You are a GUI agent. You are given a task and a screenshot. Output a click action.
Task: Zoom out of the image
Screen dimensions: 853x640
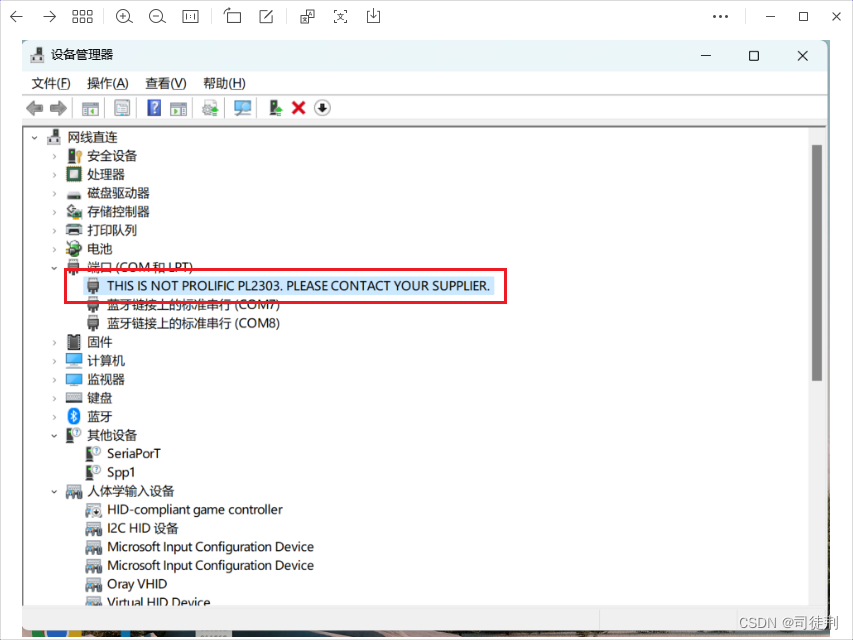[157, 17]
